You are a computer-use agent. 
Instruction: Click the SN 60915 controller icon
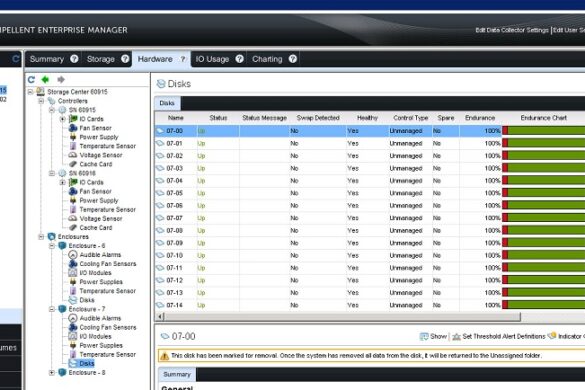62,110
